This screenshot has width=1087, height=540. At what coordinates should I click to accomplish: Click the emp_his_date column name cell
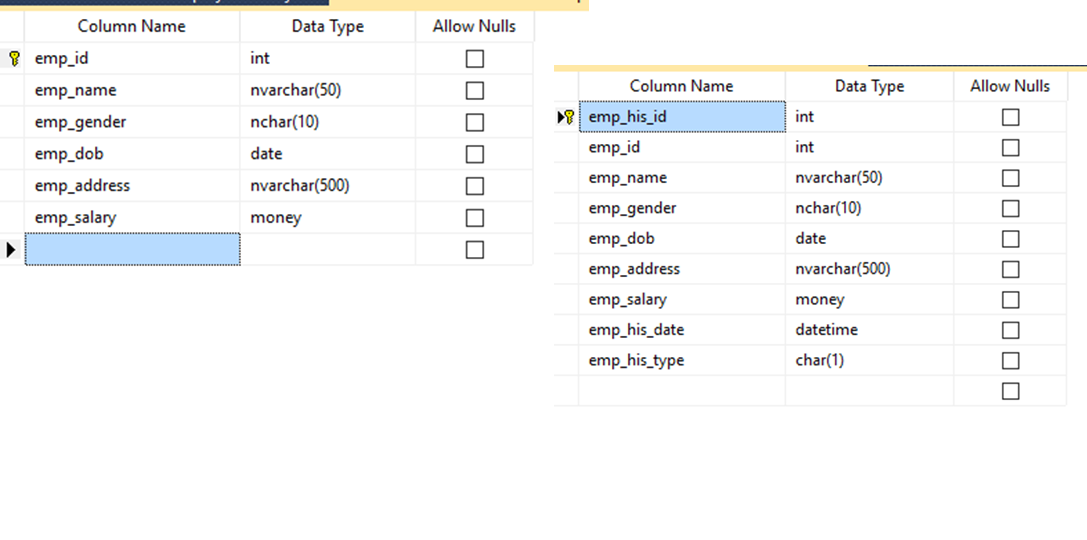pyautogui.click(x=682, y=330)
